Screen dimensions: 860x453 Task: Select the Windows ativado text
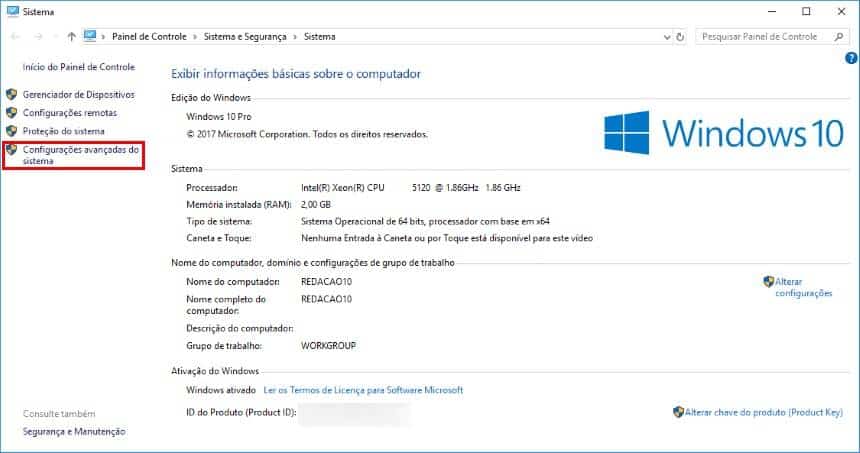(221, 390)
